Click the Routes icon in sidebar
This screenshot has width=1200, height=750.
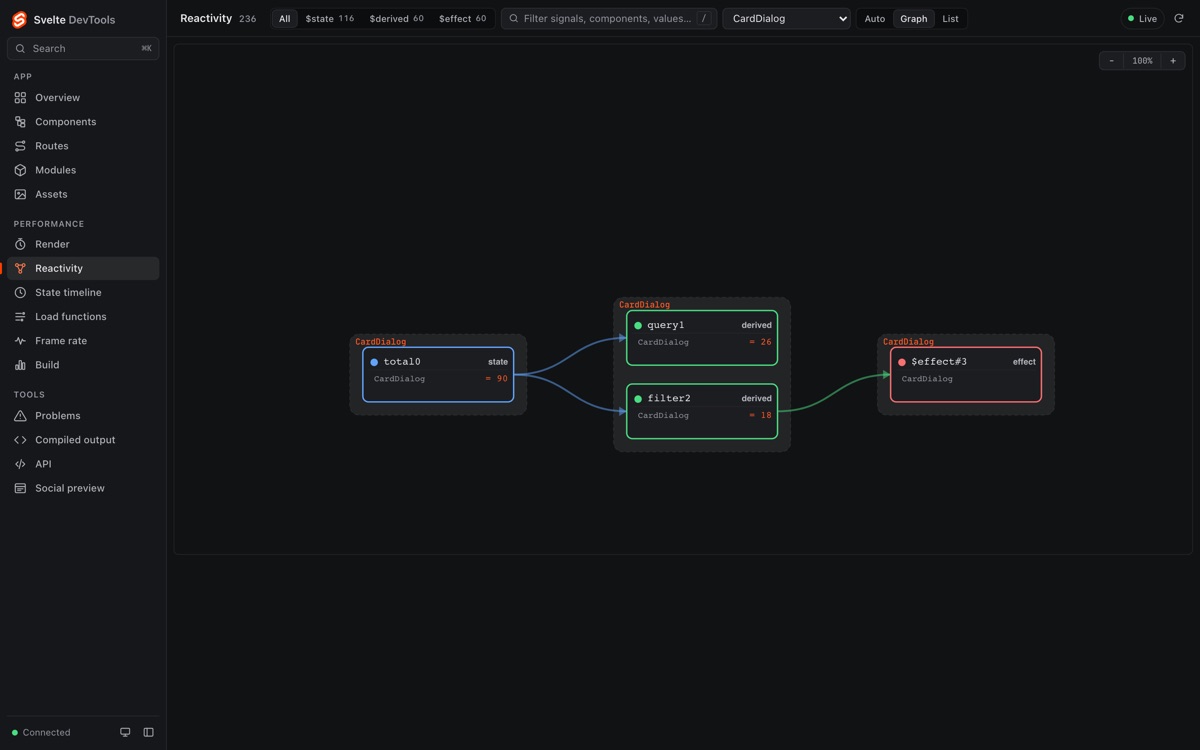pos(20,146)
